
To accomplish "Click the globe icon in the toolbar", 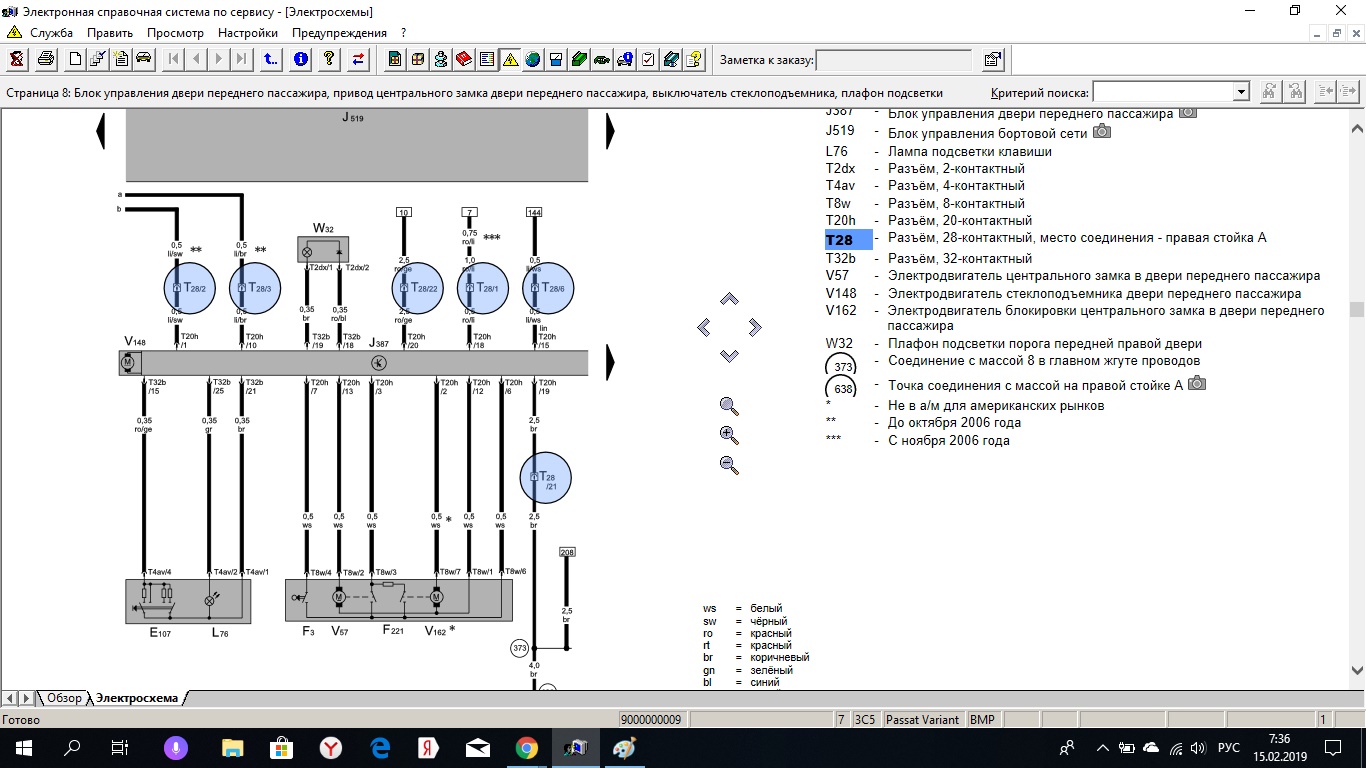I will coord(532,59).
